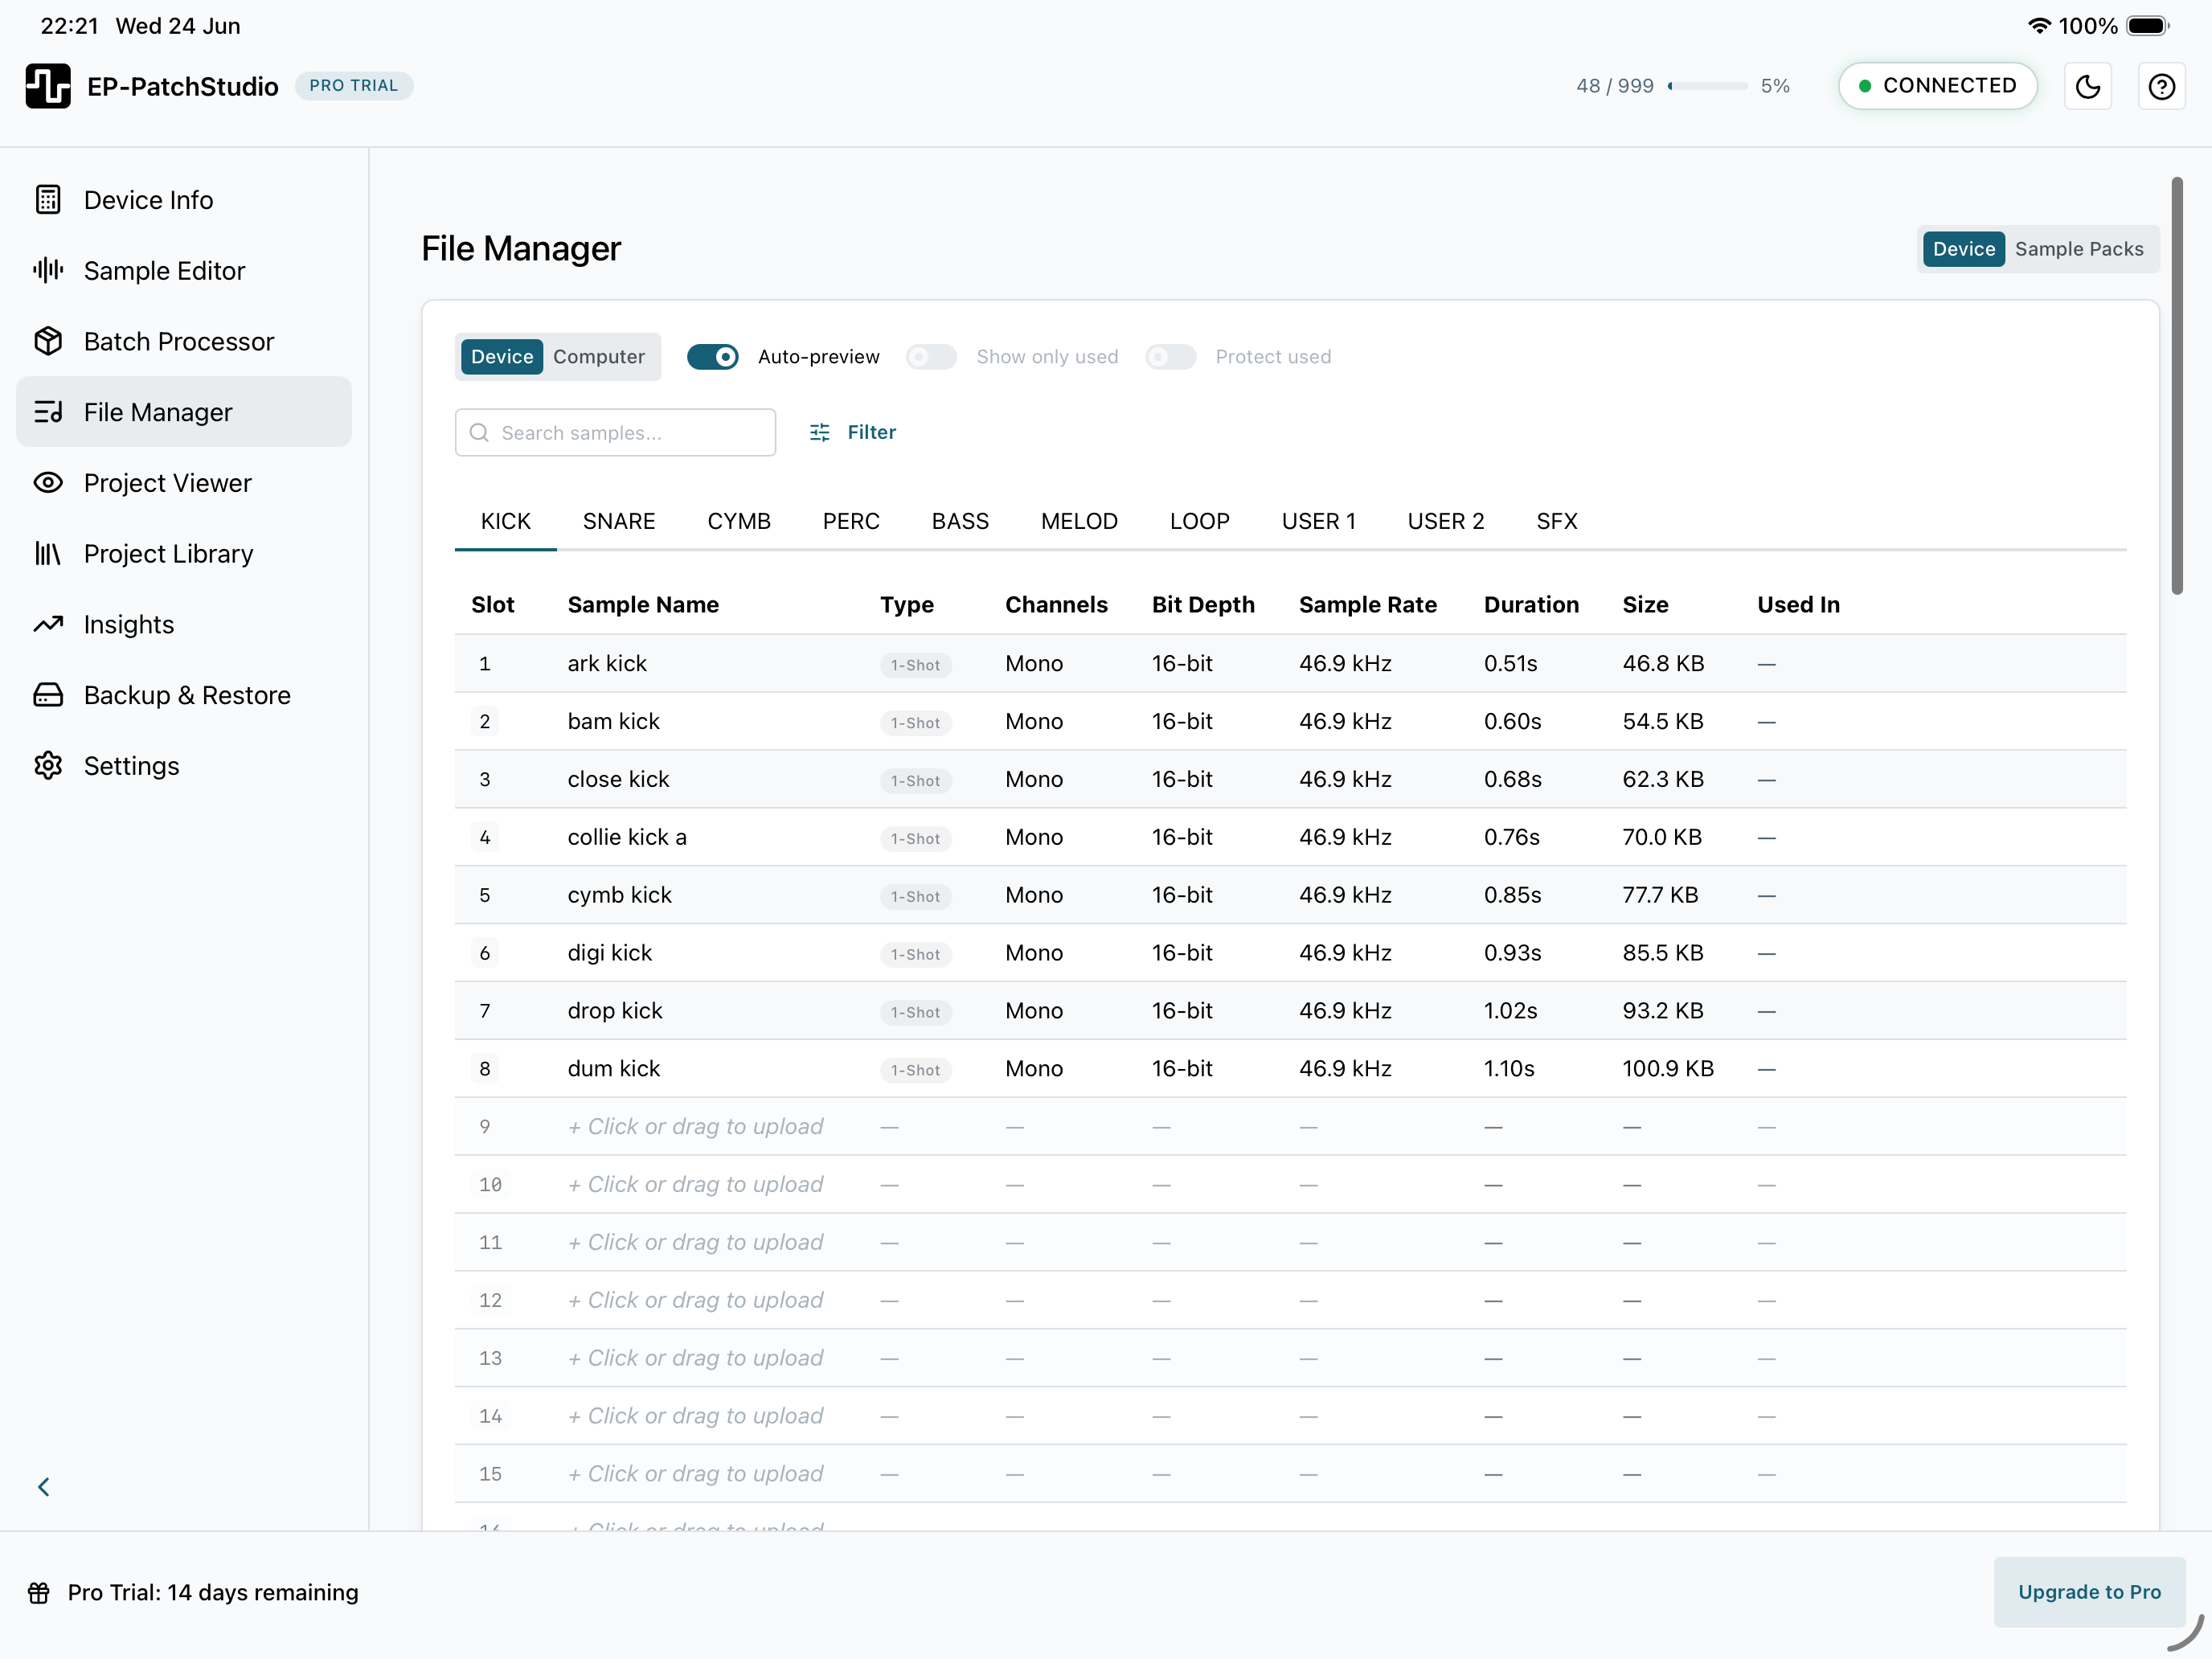2212x1659 pixels.
Task: Select the bam kick sample row
Action: [x=1290, y=721]
